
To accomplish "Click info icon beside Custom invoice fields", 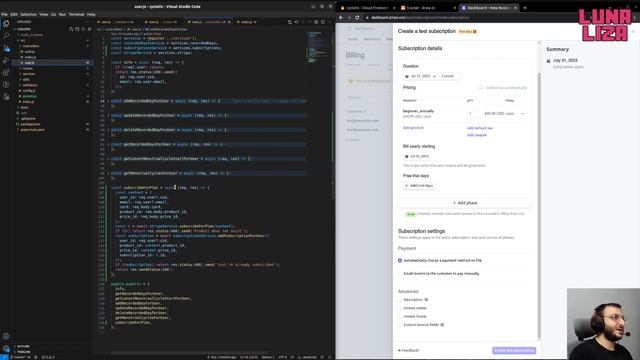I will point(442,325).
